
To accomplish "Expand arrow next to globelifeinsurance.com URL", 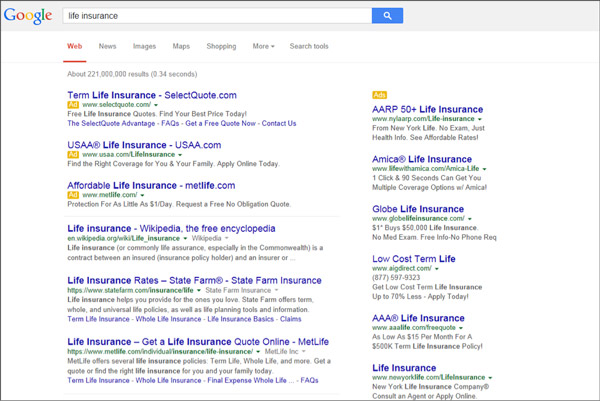I will 470,218.
